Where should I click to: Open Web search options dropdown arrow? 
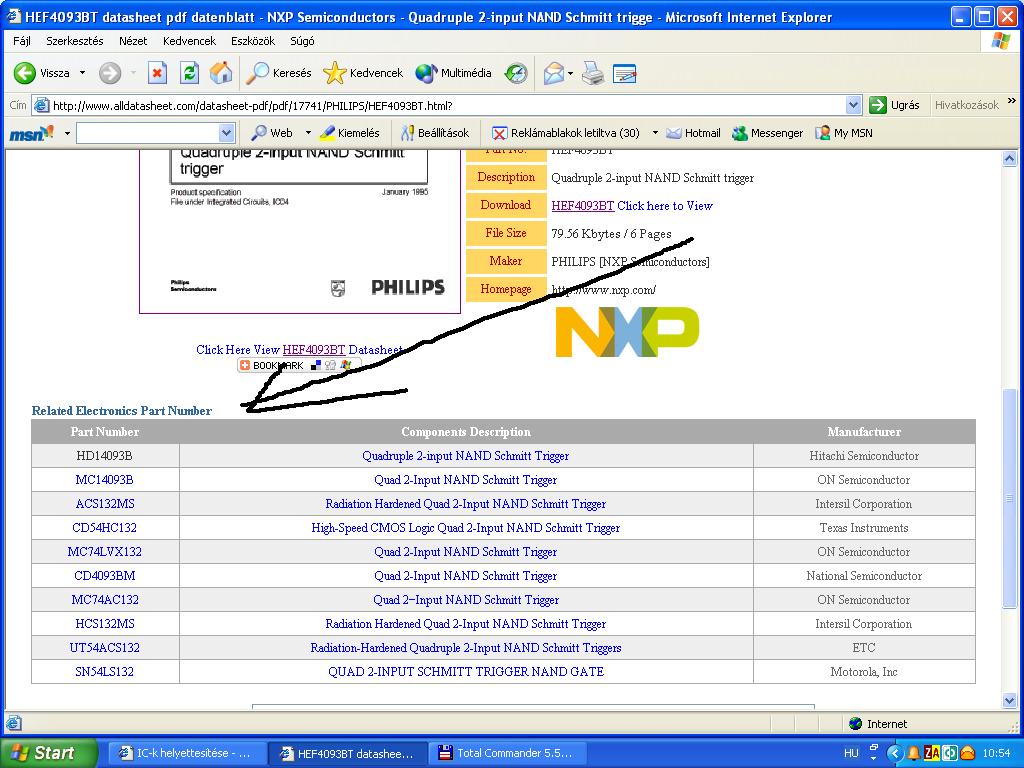pyautogui.click(x=308, y=133)
